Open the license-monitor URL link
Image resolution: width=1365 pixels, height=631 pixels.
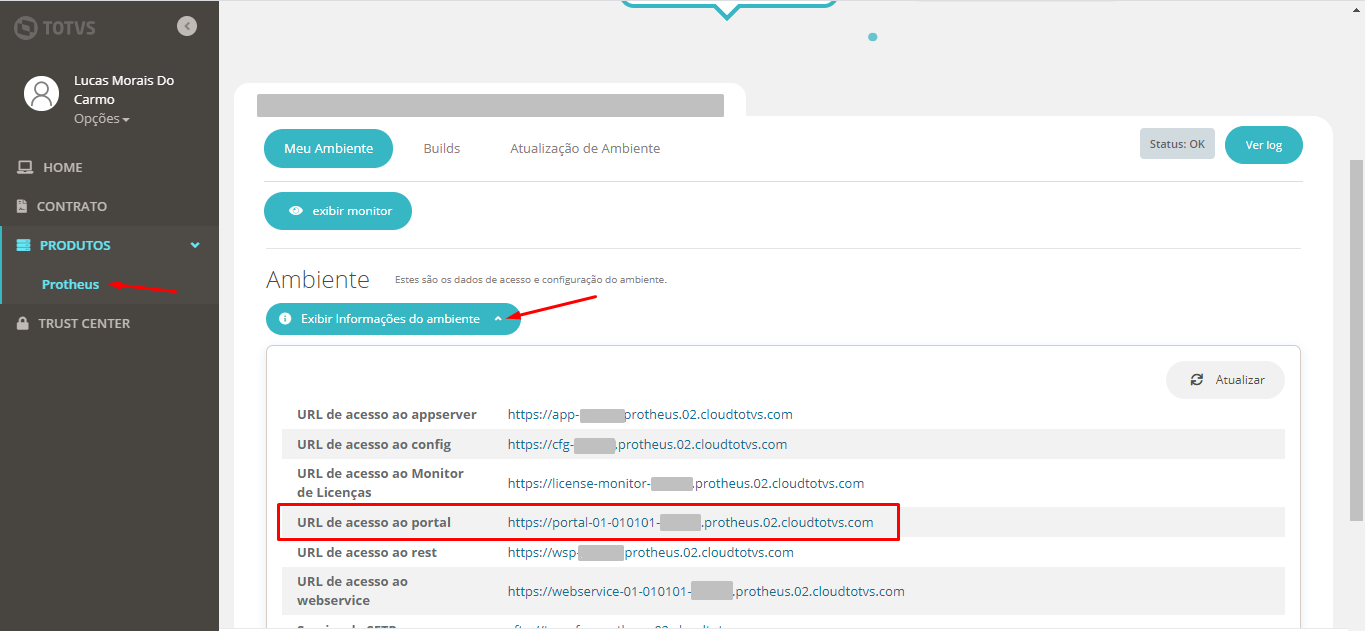(686, 483)
